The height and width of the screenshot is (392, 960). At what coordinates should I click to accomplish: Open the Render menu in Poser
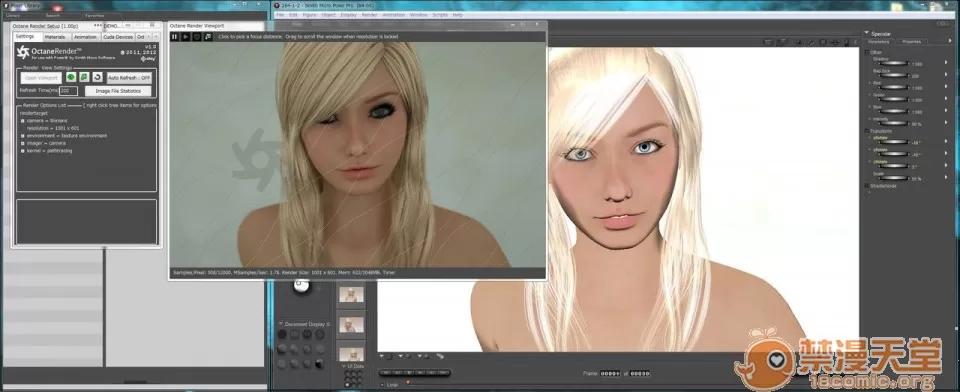pyautogui.click(x=369, y=14)
